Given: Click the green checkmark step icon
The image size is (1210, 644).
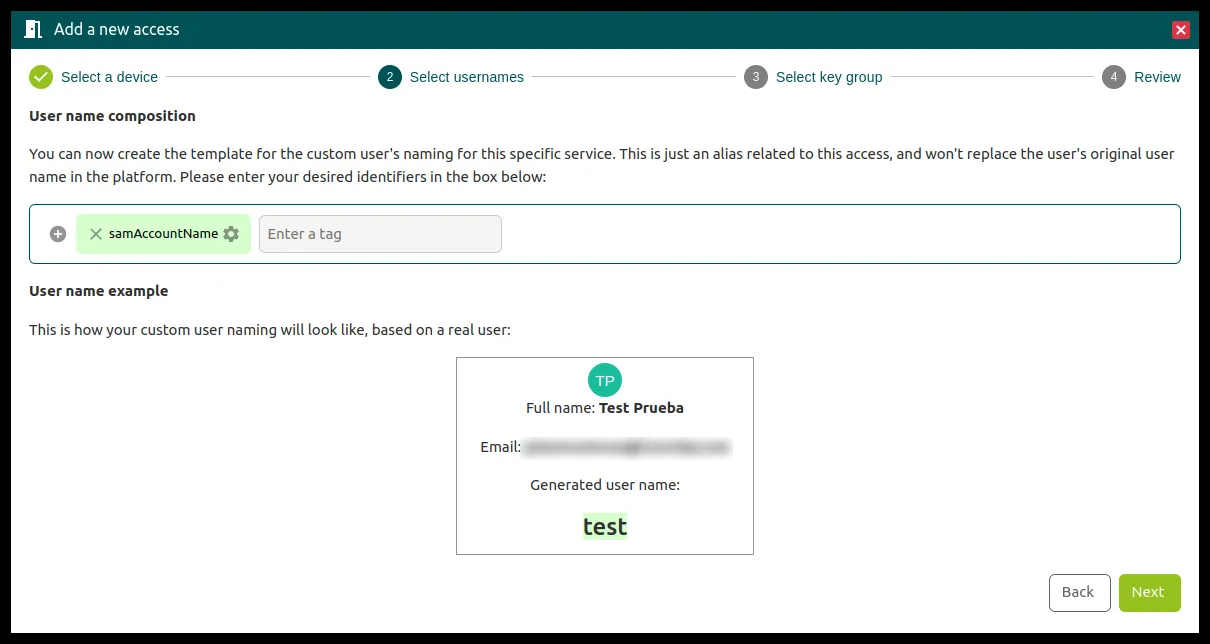Looking at the screenshot, I should [41, 77].
